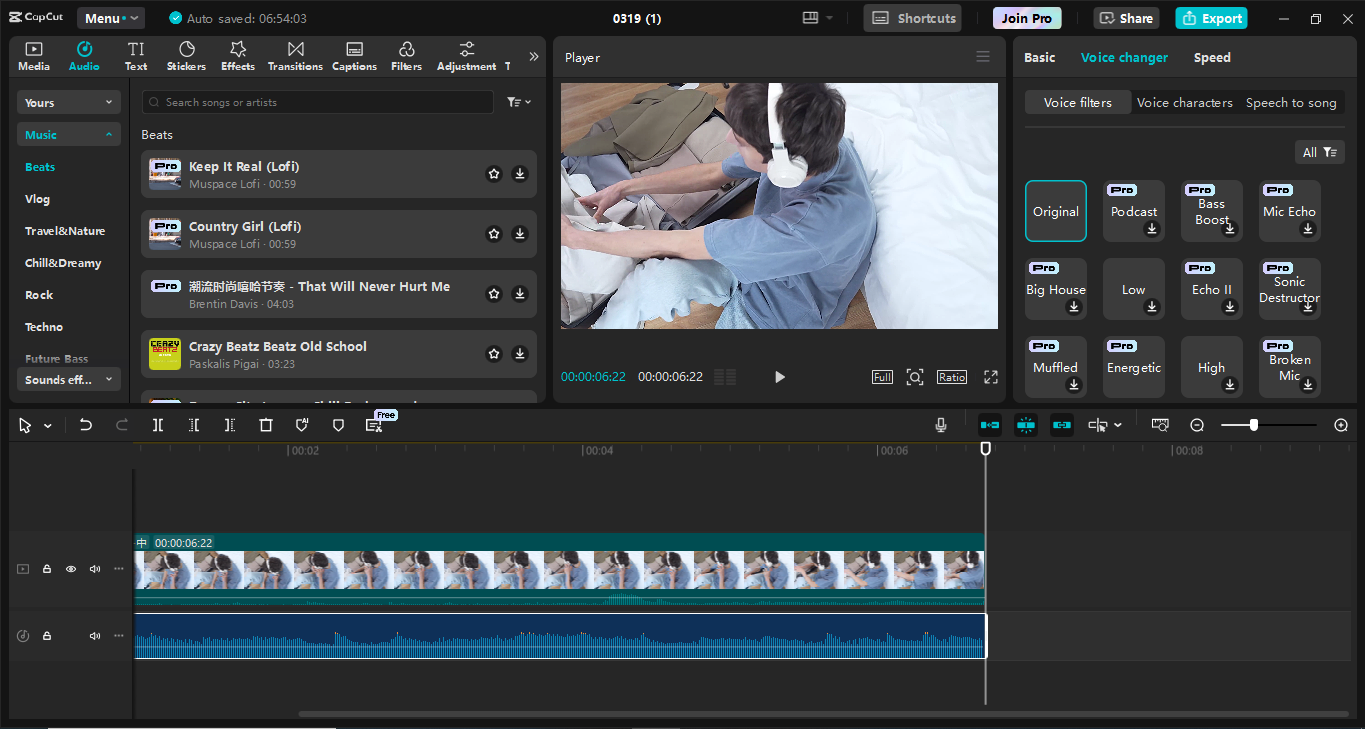Open the Stickers panel
The width and height of the screenshot is (1365, 729).
click(x=186, y=55)
